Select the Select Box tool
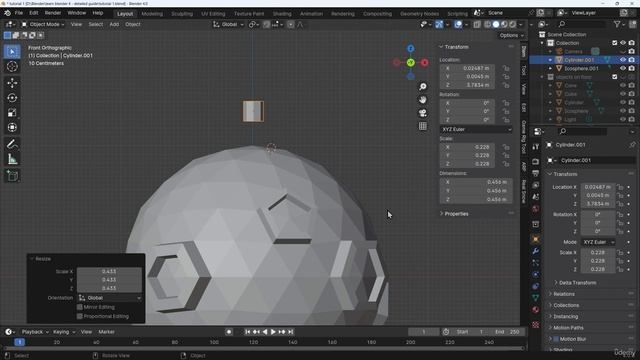 pos(12,52)
